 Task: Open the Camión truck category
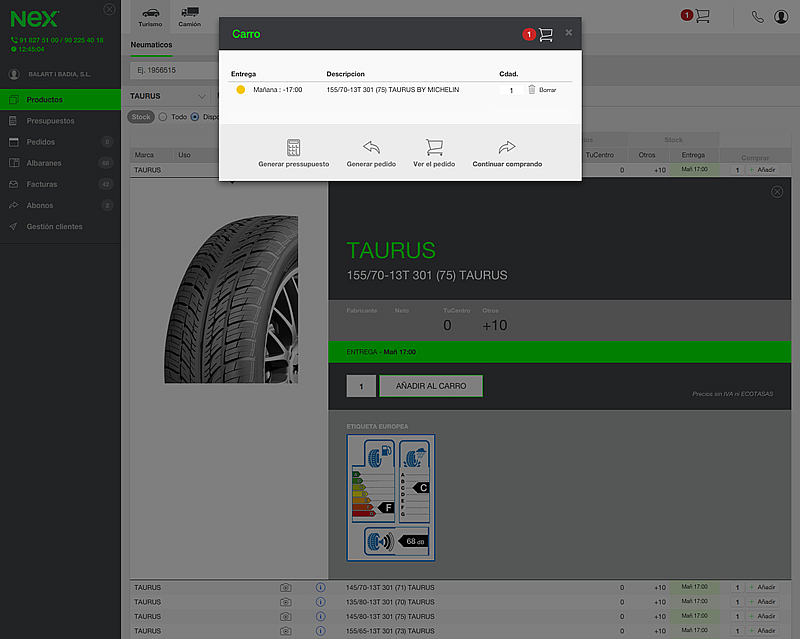tap(190, 16)
